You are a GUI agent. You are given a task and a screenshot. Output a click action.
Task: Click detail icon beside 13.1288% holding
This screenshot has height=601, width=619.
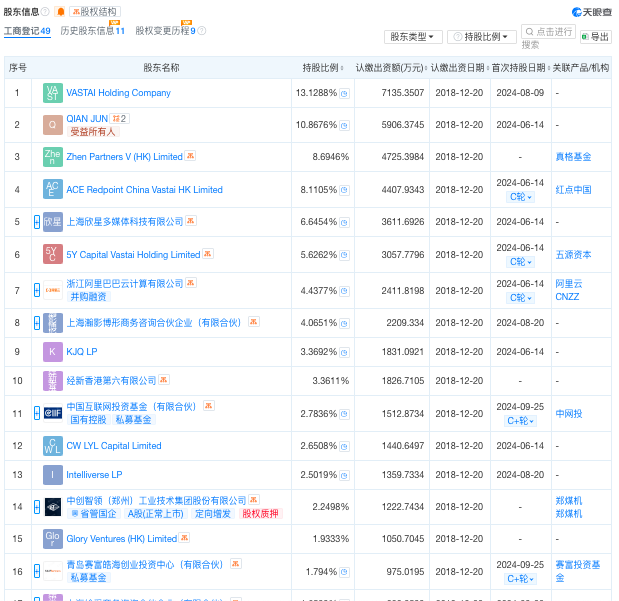(344, 94)
